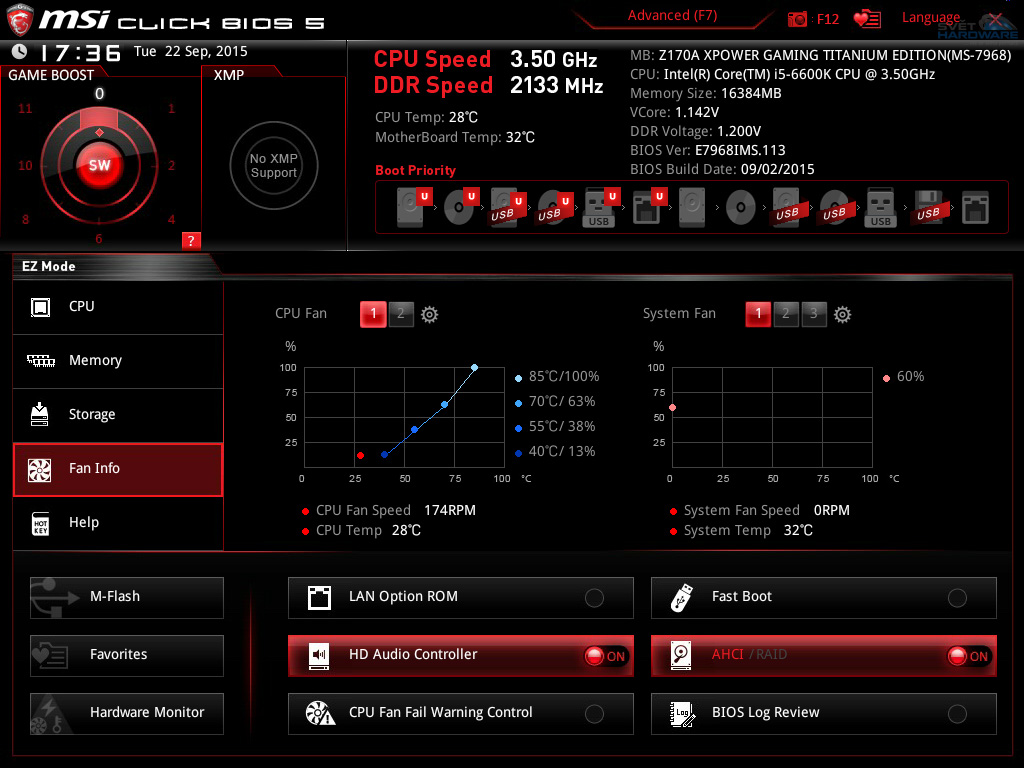The image size is (1024, 768).
Task: Open CPU Fan settings with the gear icon
Action: 429,314
